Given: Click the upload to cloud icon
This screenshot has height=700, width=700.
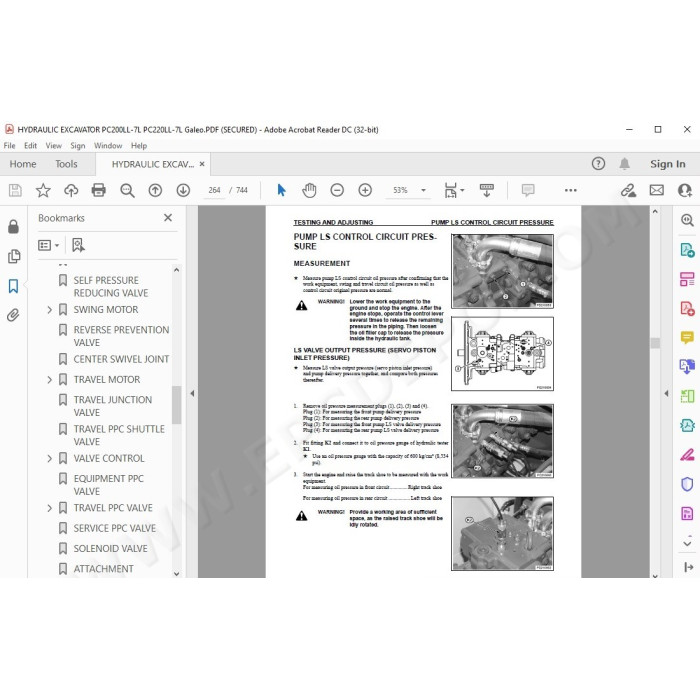Looking at the screenshot, I should (x=71, y=191).
